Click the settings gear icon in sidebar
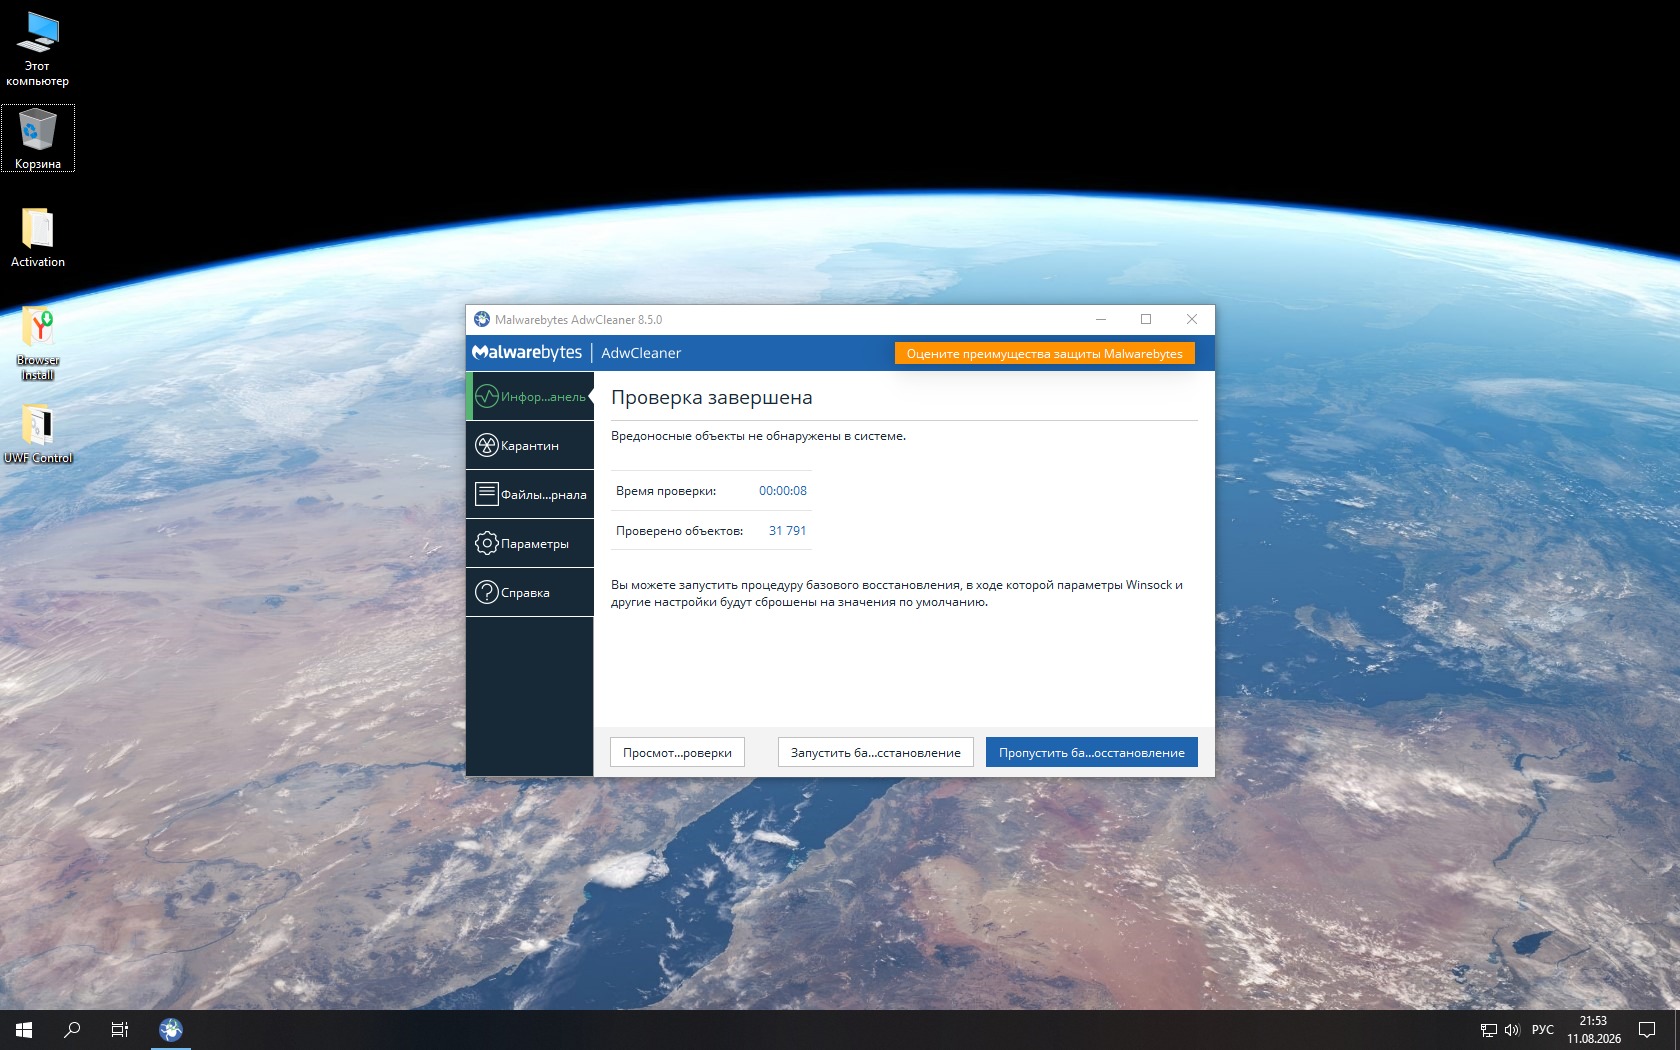This screenshot has width=1680, height=1050. [486, 543]
